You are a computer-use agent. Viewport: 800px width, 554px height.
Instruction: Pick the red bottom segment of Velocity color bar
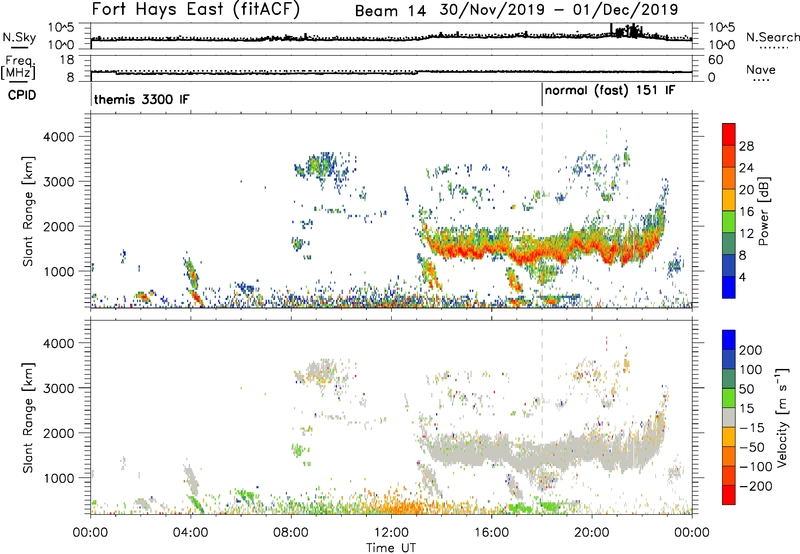[x=729, y=495]
